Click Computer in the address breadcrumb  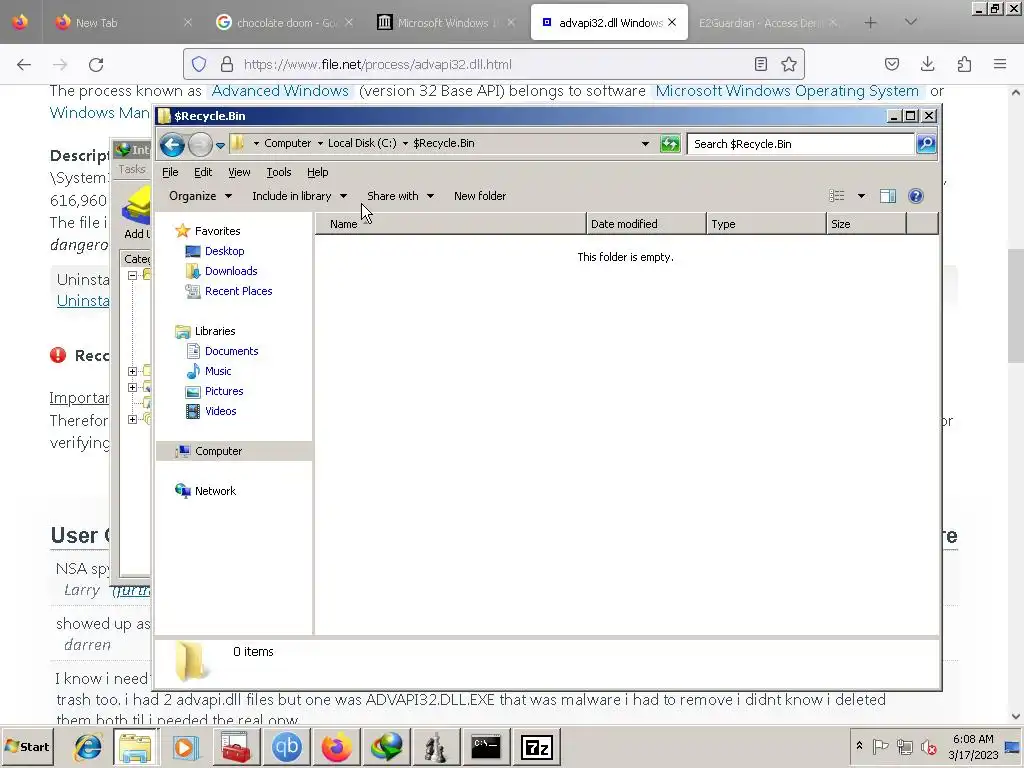pos(287,143)
